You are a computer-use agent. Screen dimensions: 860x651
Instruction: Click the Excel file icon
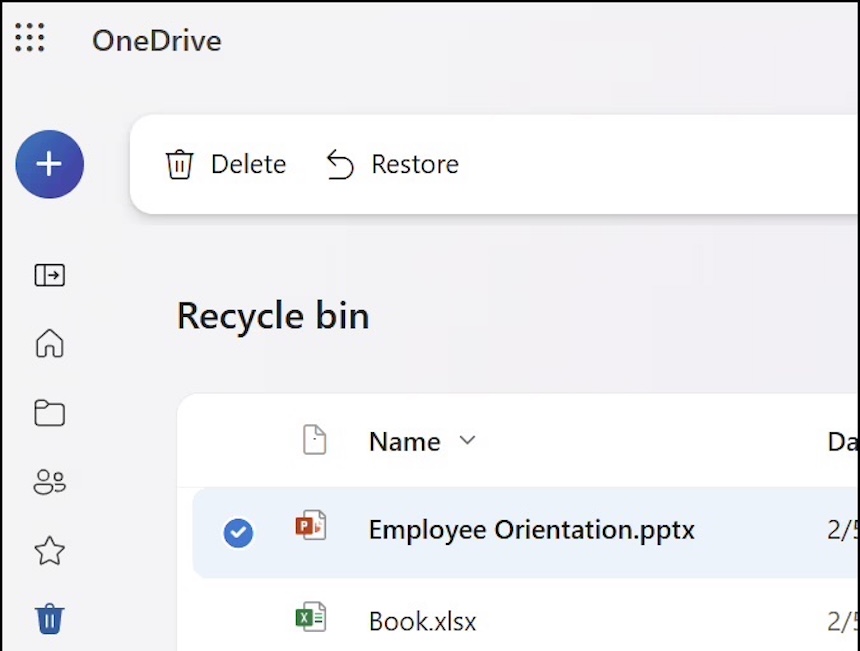311,618
